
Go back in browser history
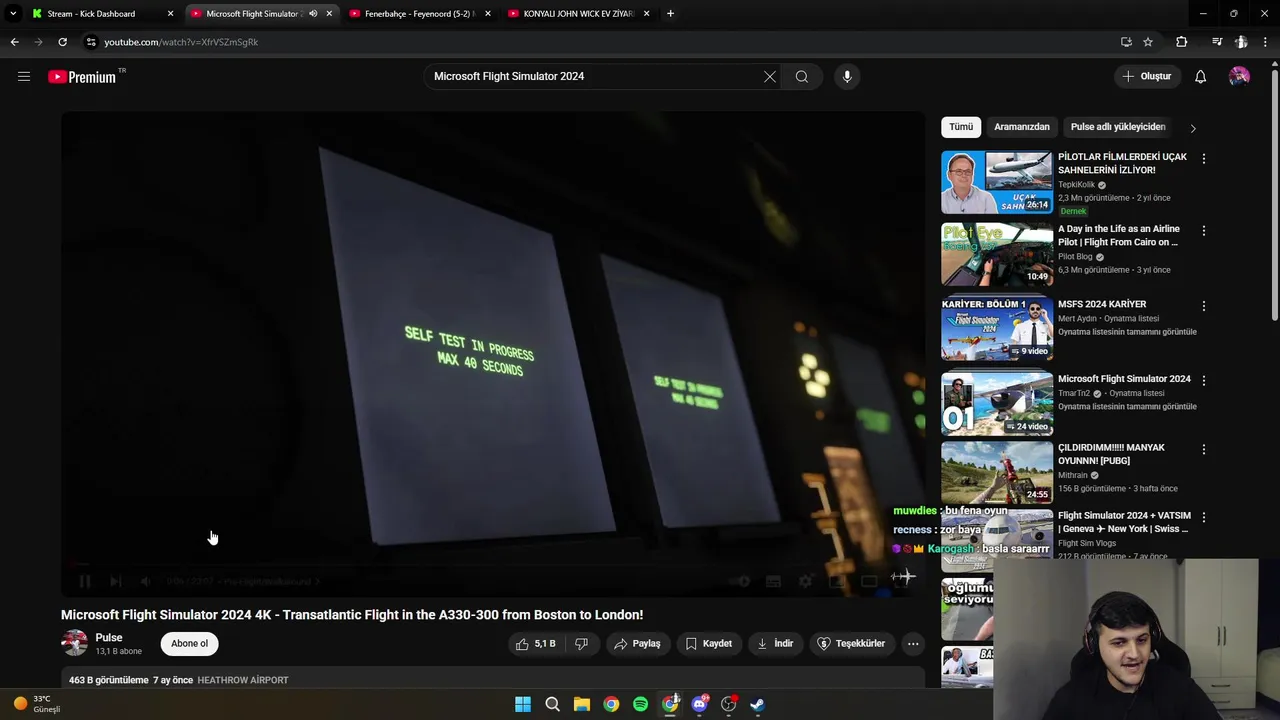pyautogui.click(x=14, y=42)
